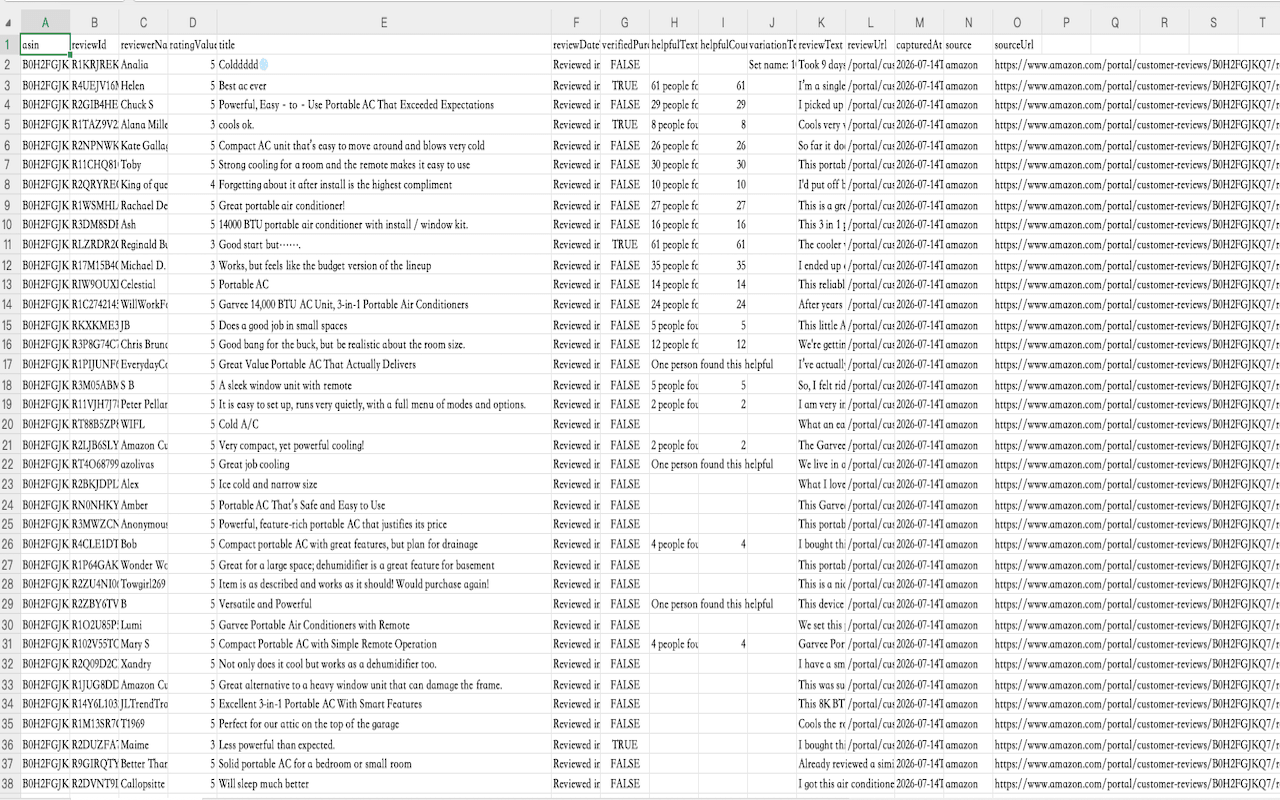Image resolution: width=1280 pixels, height=800 pixels.
Task: Select column A header
Action: point(45,22)
